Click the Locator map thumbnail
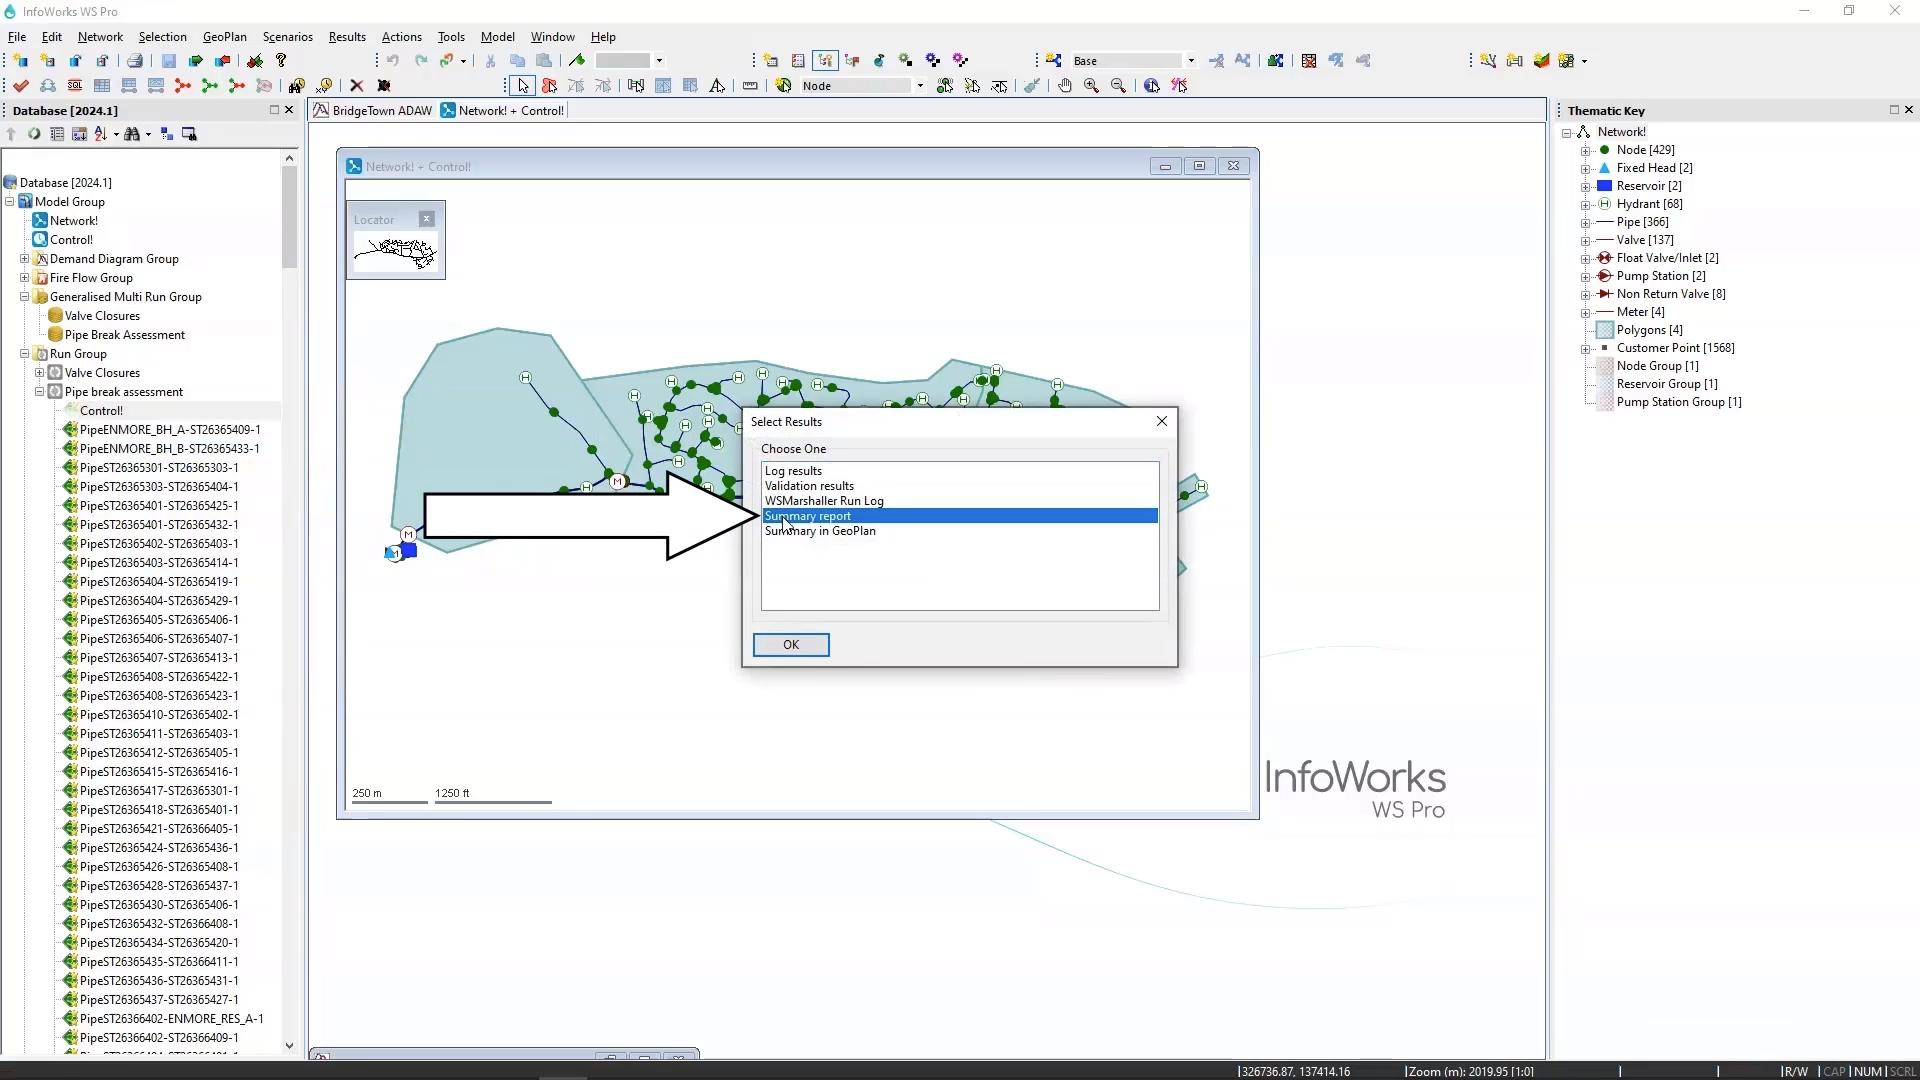Screen dimensions: 1920x1080 [396, 253]
